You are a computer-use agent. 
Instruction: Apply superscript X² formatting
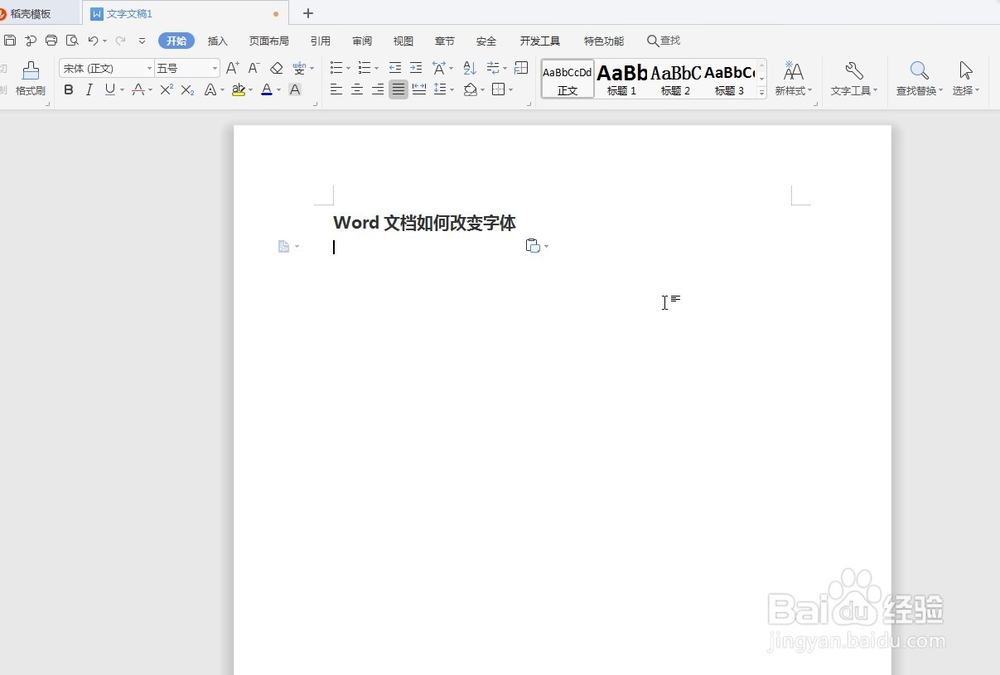(x=166, y=90)
